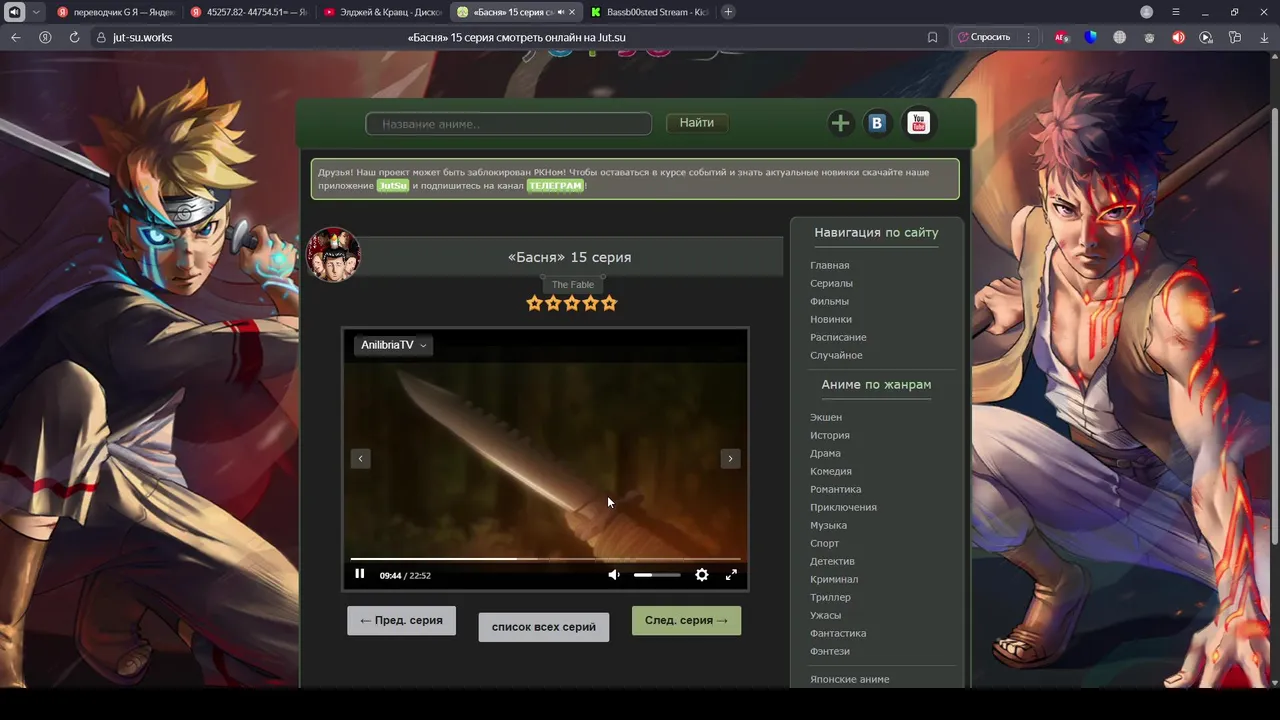Open the список всех серий button
This screenshot has width=1280, height=720.
(544, 627)
